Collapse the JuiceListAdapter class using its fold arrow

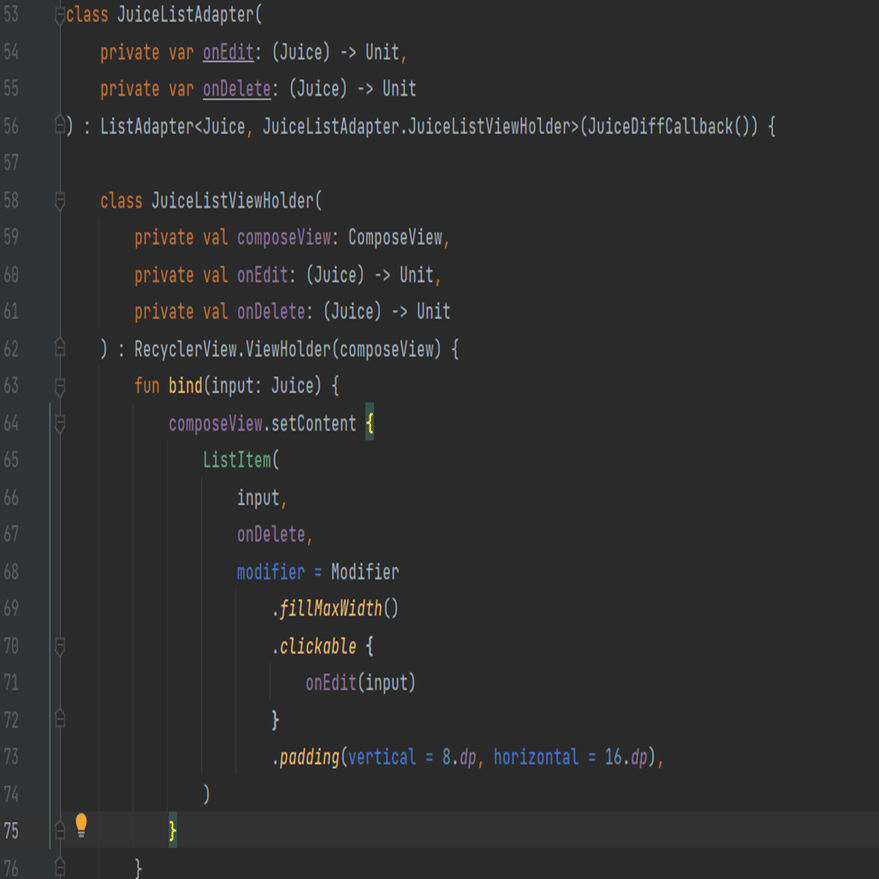pyautogui.click(x=62, y=15)
